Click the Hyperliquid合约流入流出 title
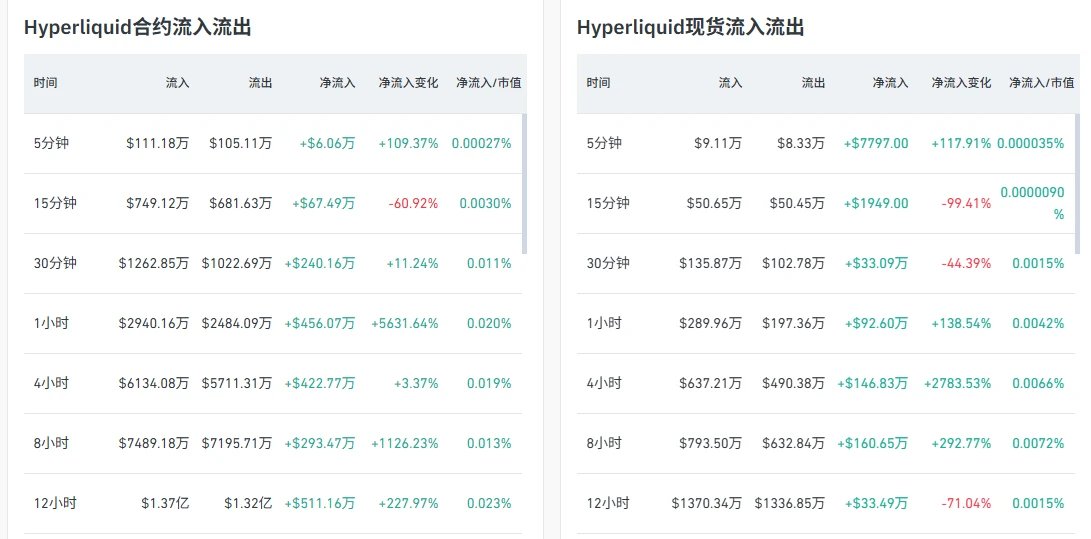Screen dimensions: 1091x539 137,28
